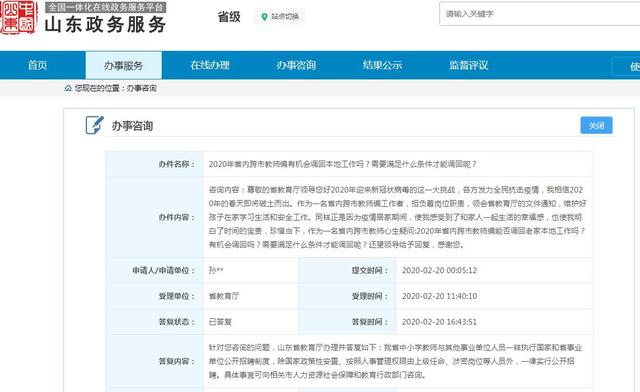Click the 省级 level label
Image resolution: width=640 pixels, height=392 pixels.
point(229,17)
